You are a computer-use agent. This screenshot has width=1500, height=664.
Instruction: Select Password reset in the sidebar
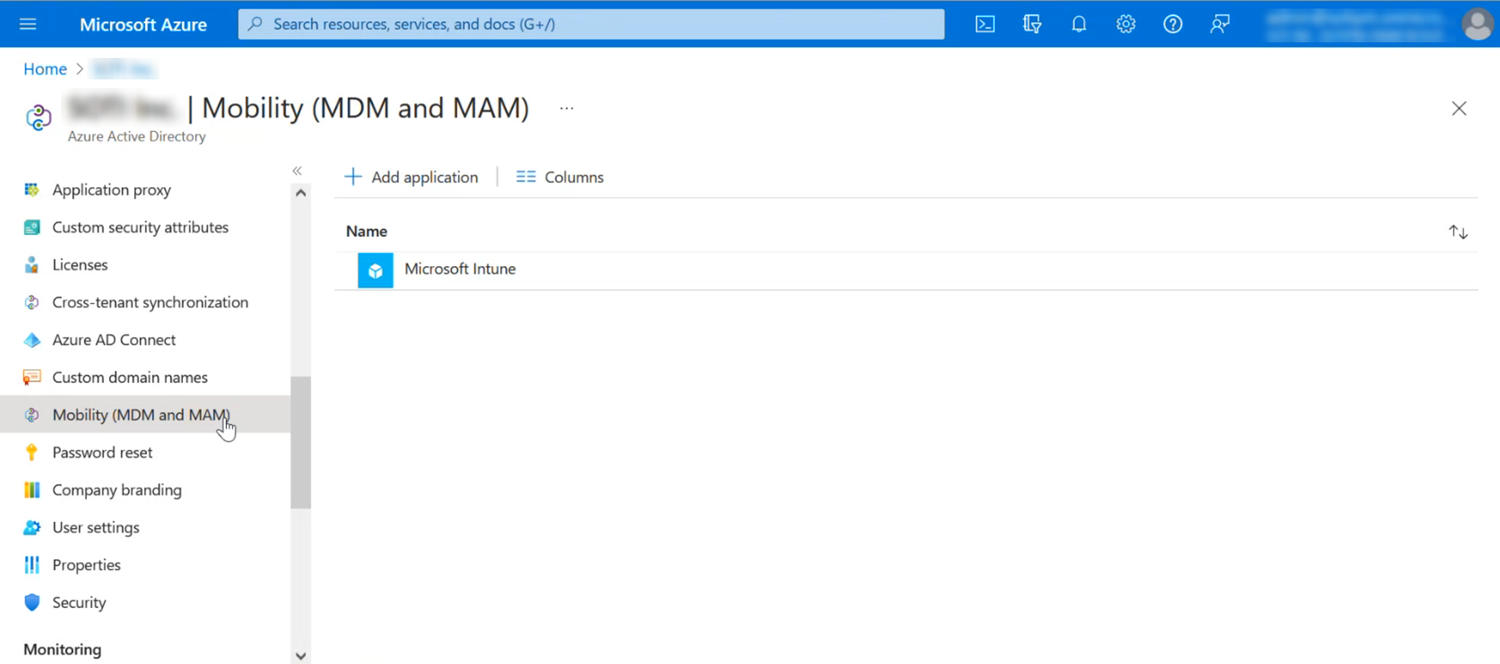click(x=101, y=452)
